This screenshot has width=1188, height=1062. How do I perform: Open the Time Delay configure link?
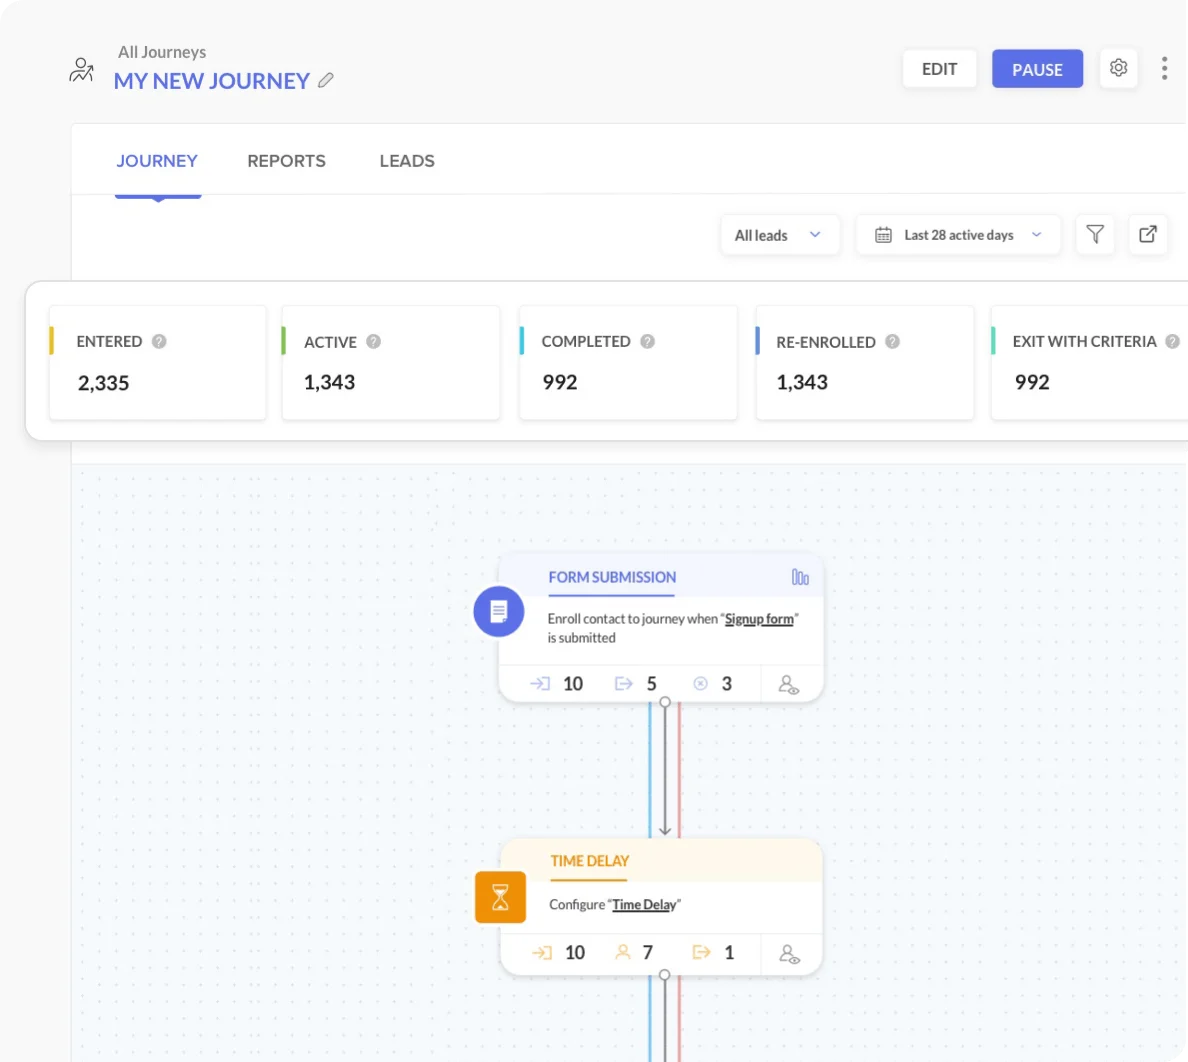pyautogui.click(x=644, y=904)
